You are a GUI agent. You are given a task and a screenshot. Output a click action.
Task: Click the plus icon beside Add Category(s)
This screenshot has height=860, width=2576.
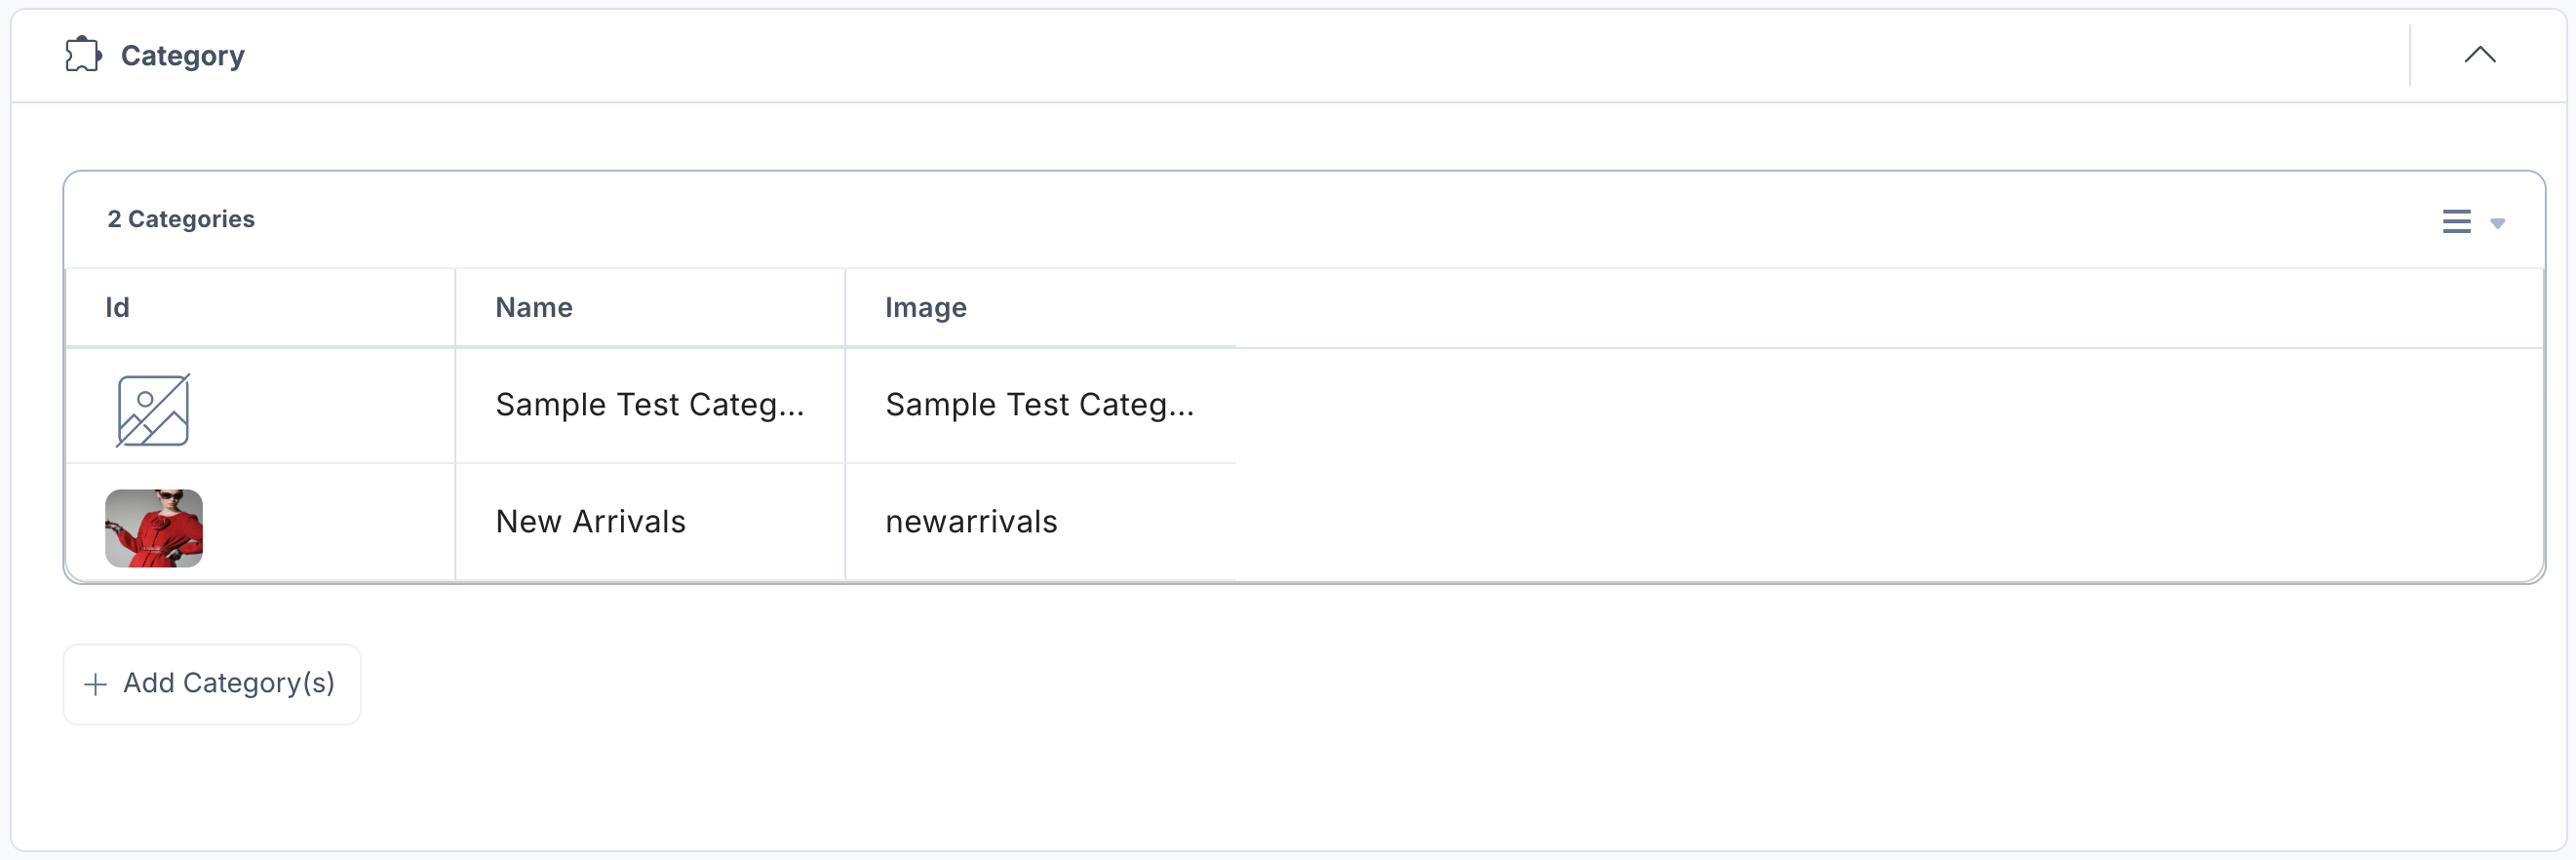pos(95,684)
